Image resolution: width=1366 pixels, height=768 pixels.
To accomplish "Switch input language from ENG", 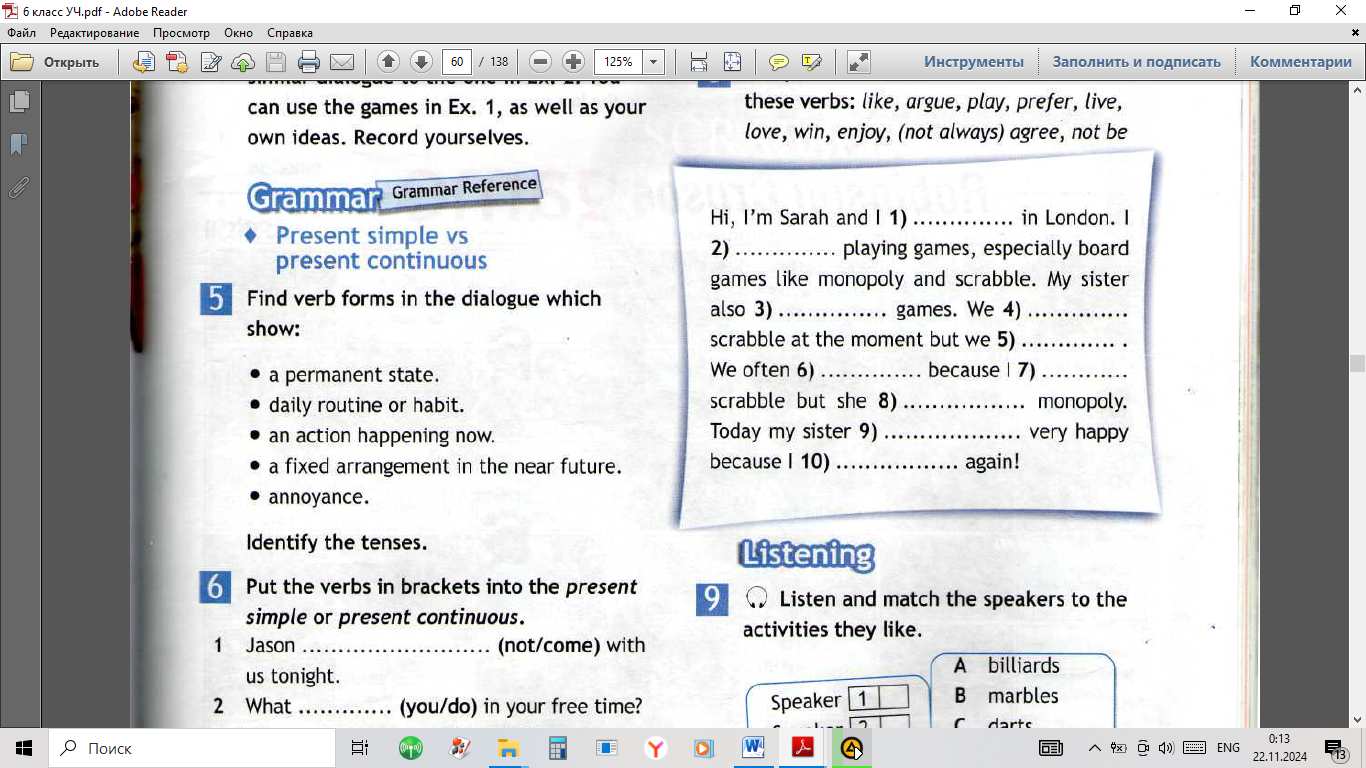I will [1228, 748].
